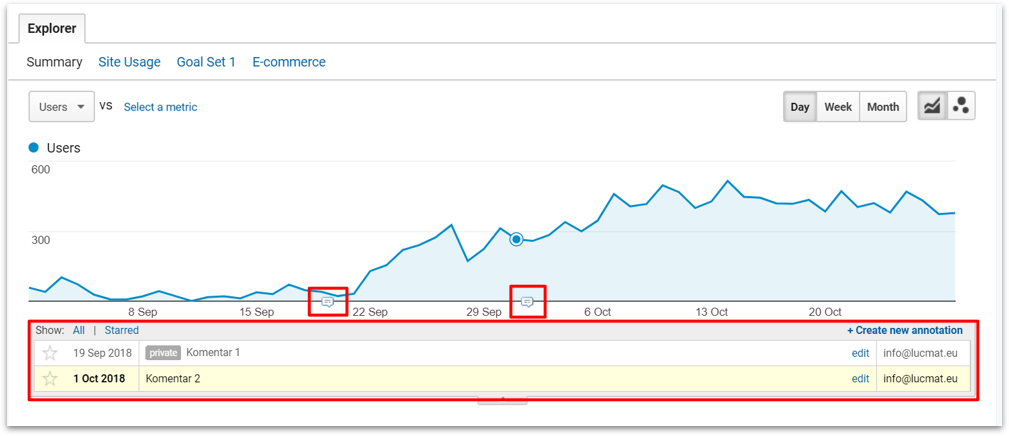
Task: Switch to Site Usage view
Action: click(x=129, y=62)
